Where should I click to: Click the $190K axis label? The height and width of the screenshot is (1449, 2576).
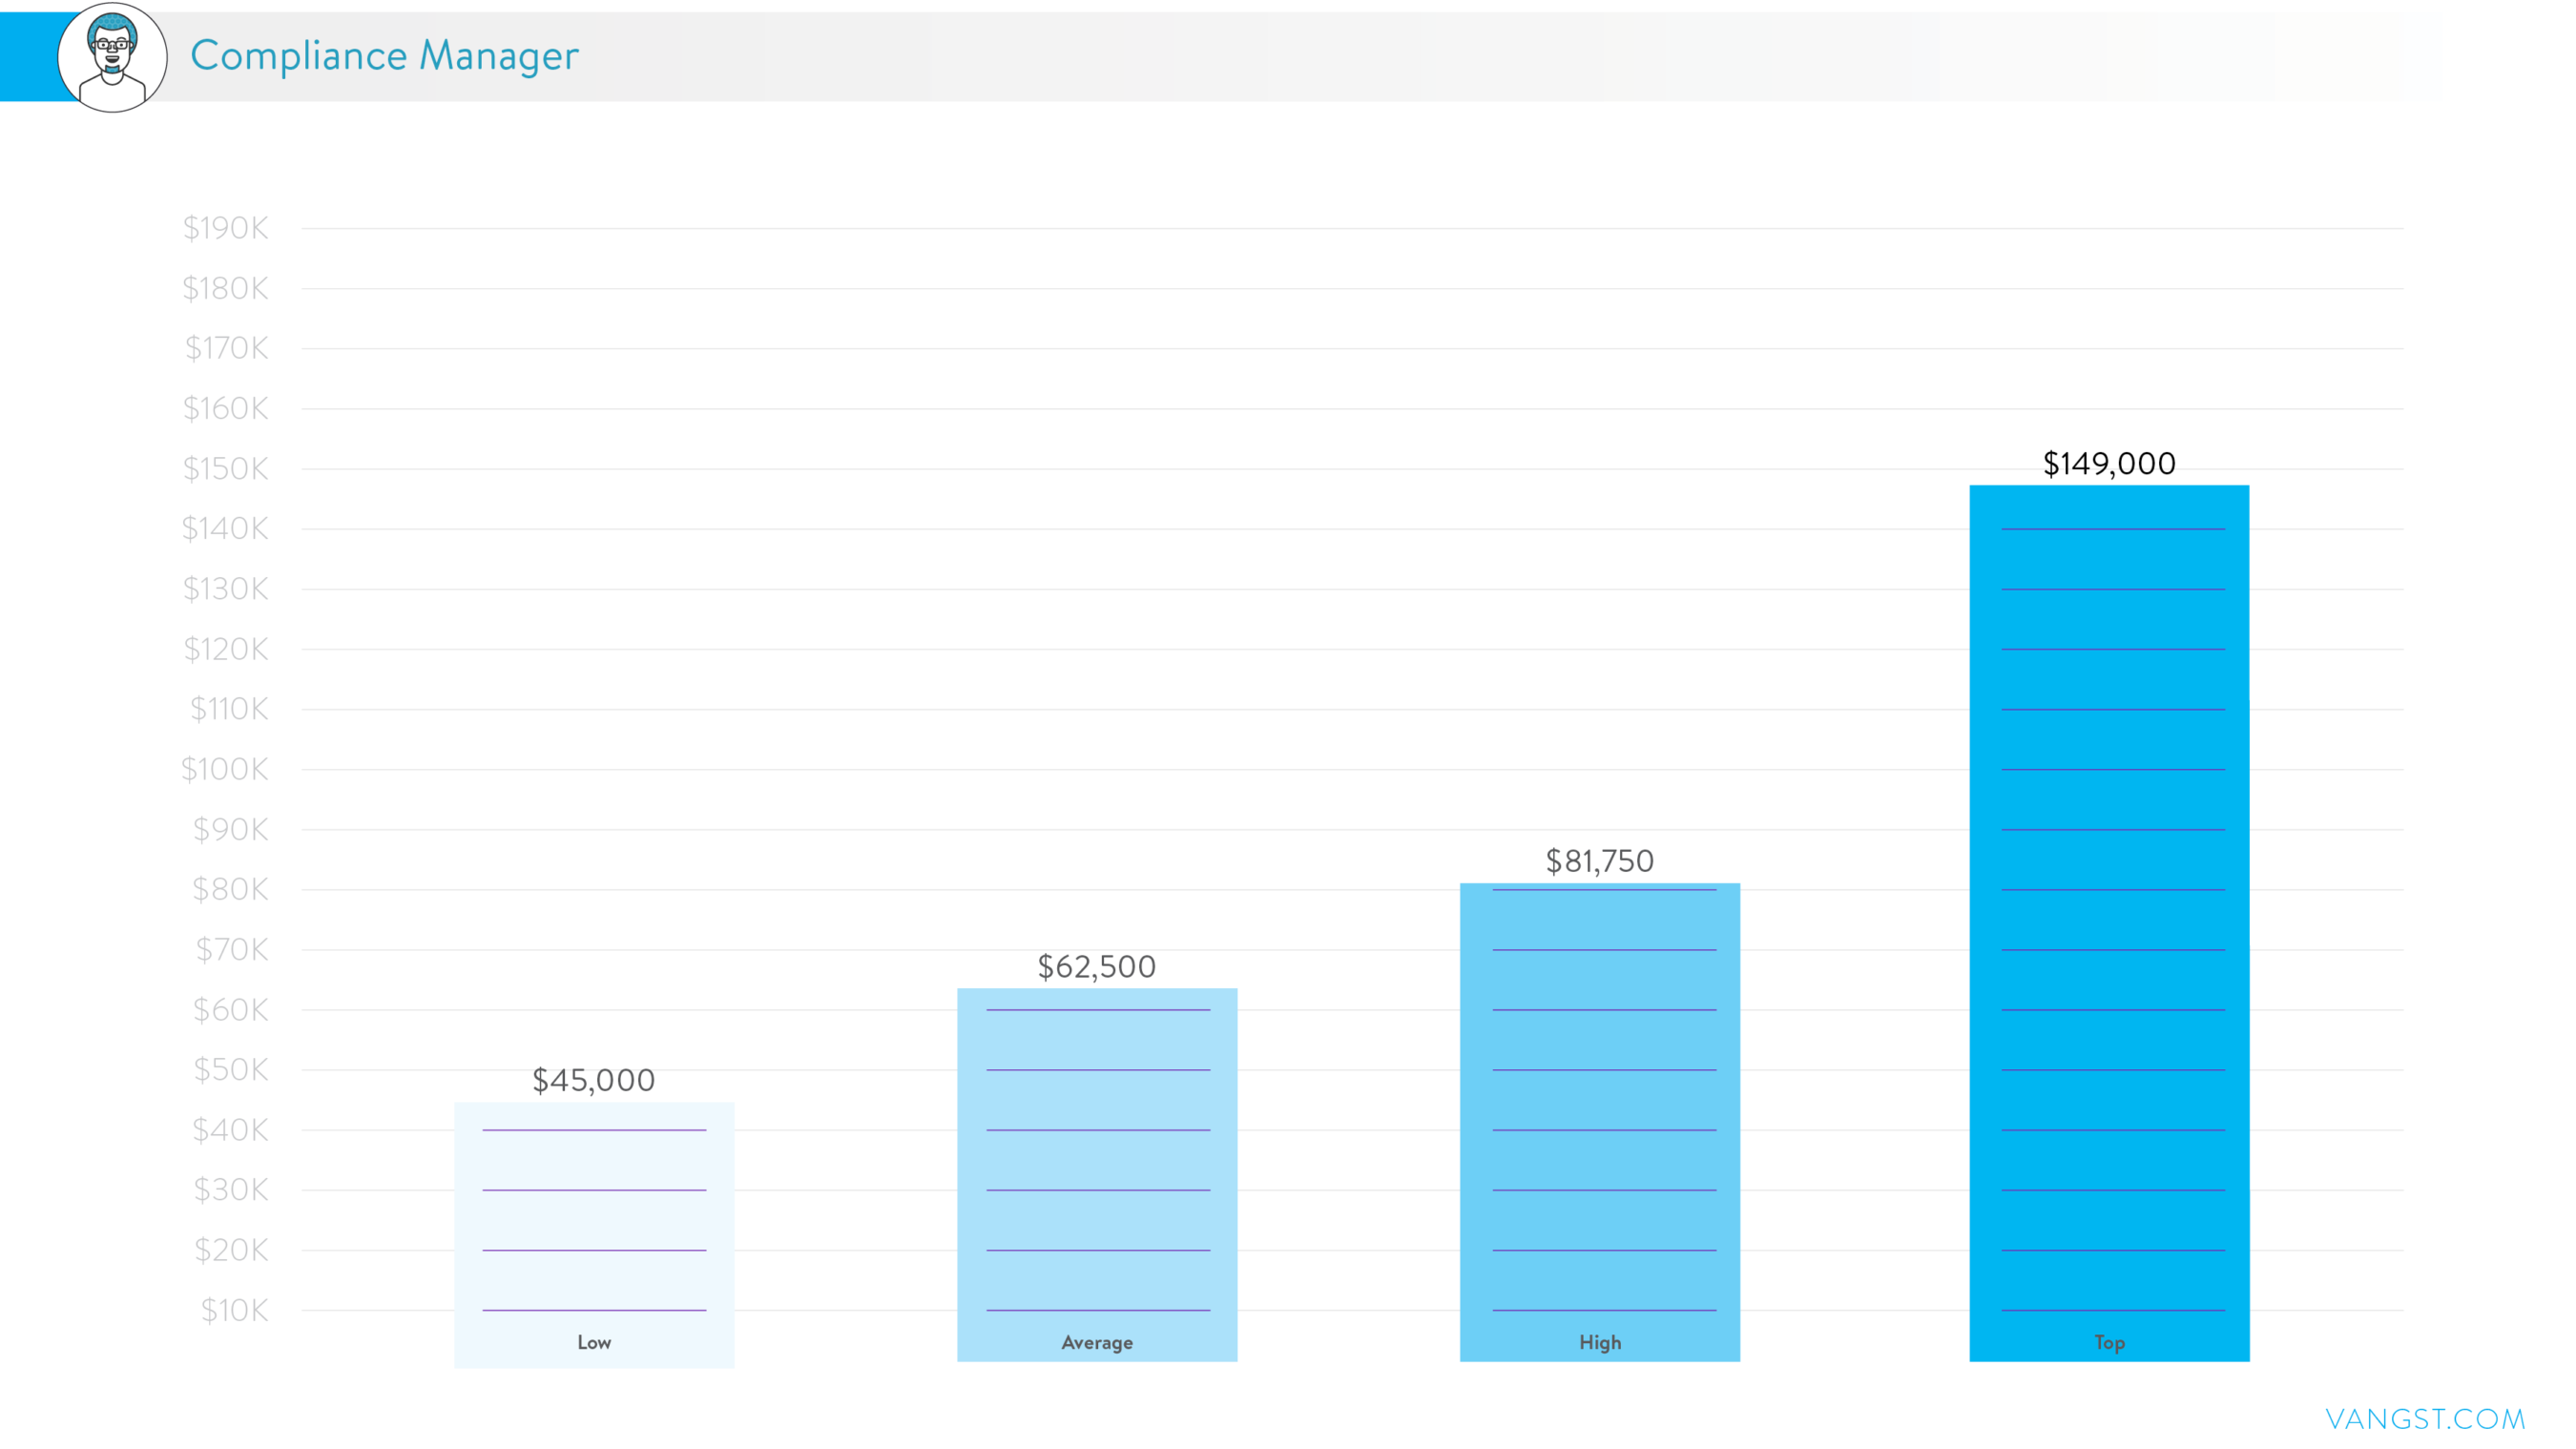coord(226,228)
